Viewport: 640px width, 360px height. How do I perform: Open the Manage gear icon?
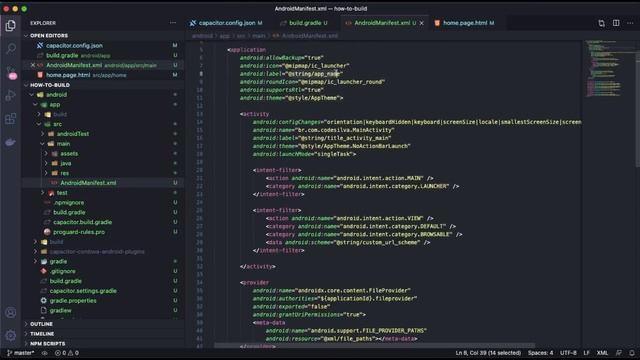(11, 336)
